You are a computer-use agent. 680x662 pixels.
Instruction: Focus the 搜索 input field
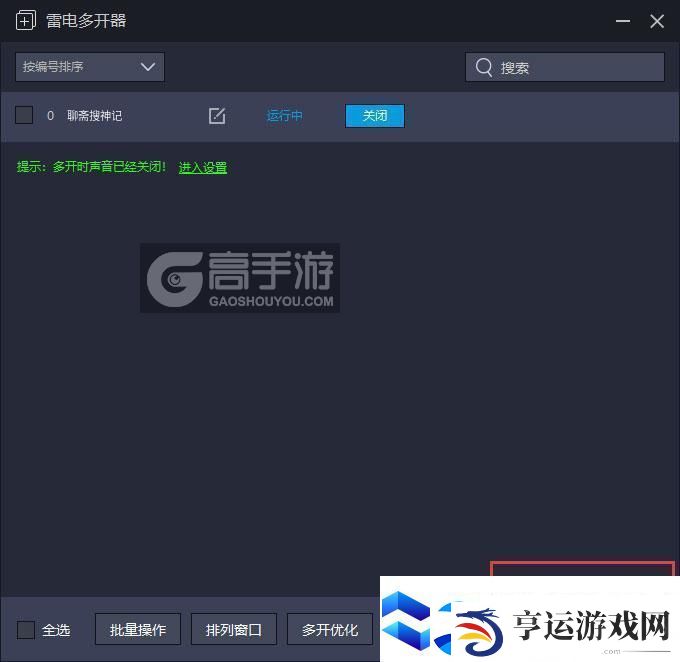coord(565,67)
